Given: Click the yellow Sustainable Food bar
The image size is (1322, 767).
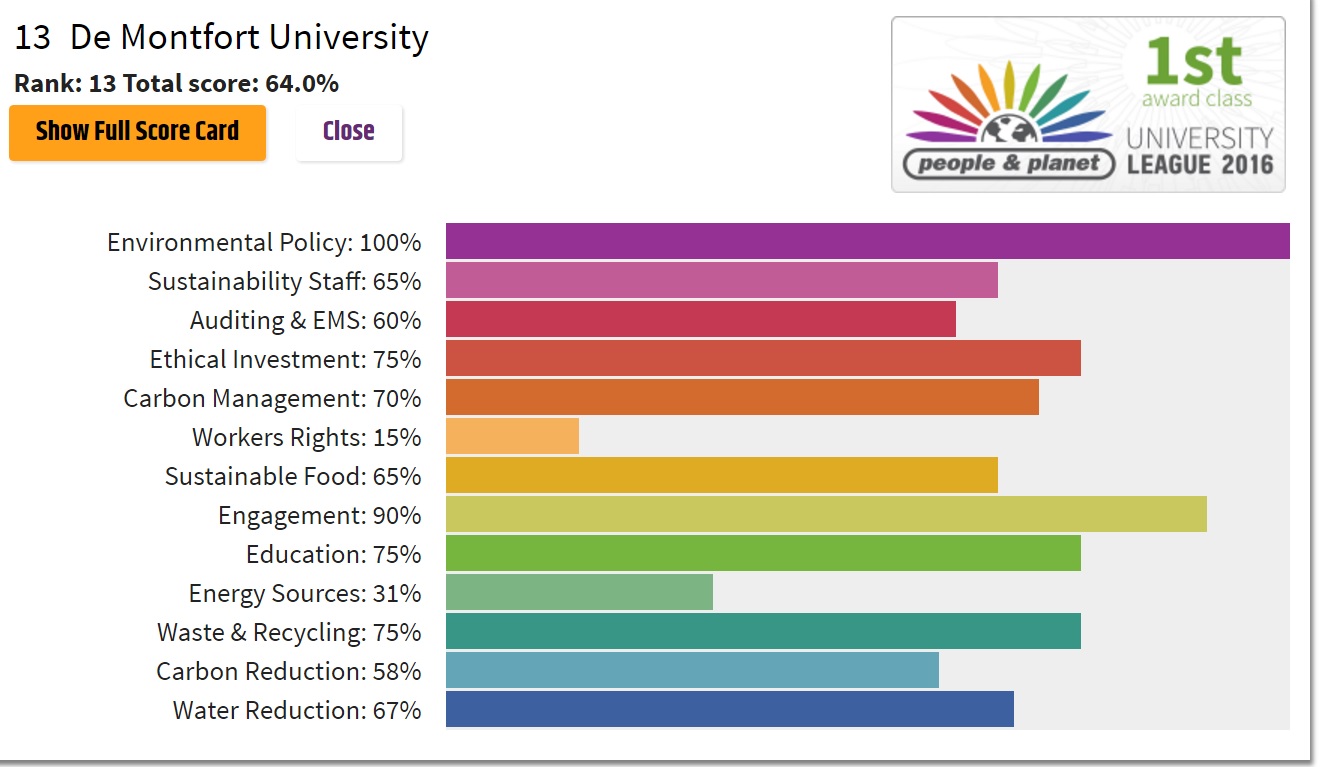Looking at the screenshot, I should click(x=721, y=476).
